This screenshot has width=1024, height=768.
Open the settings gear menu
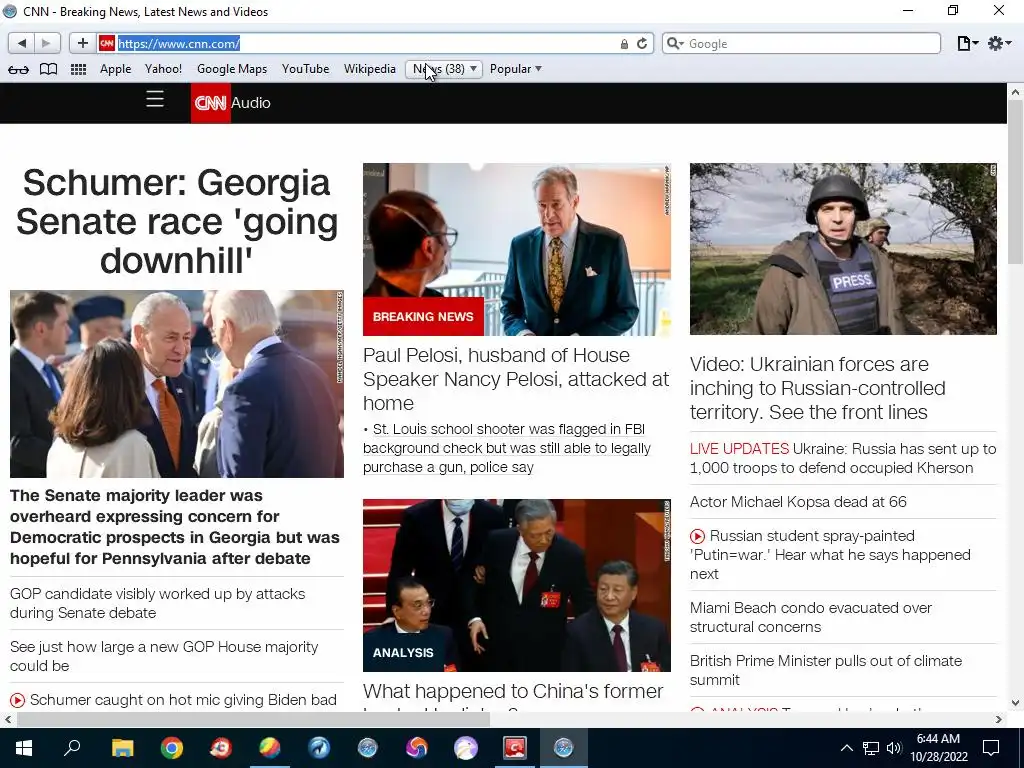click(x=999, y=43)
